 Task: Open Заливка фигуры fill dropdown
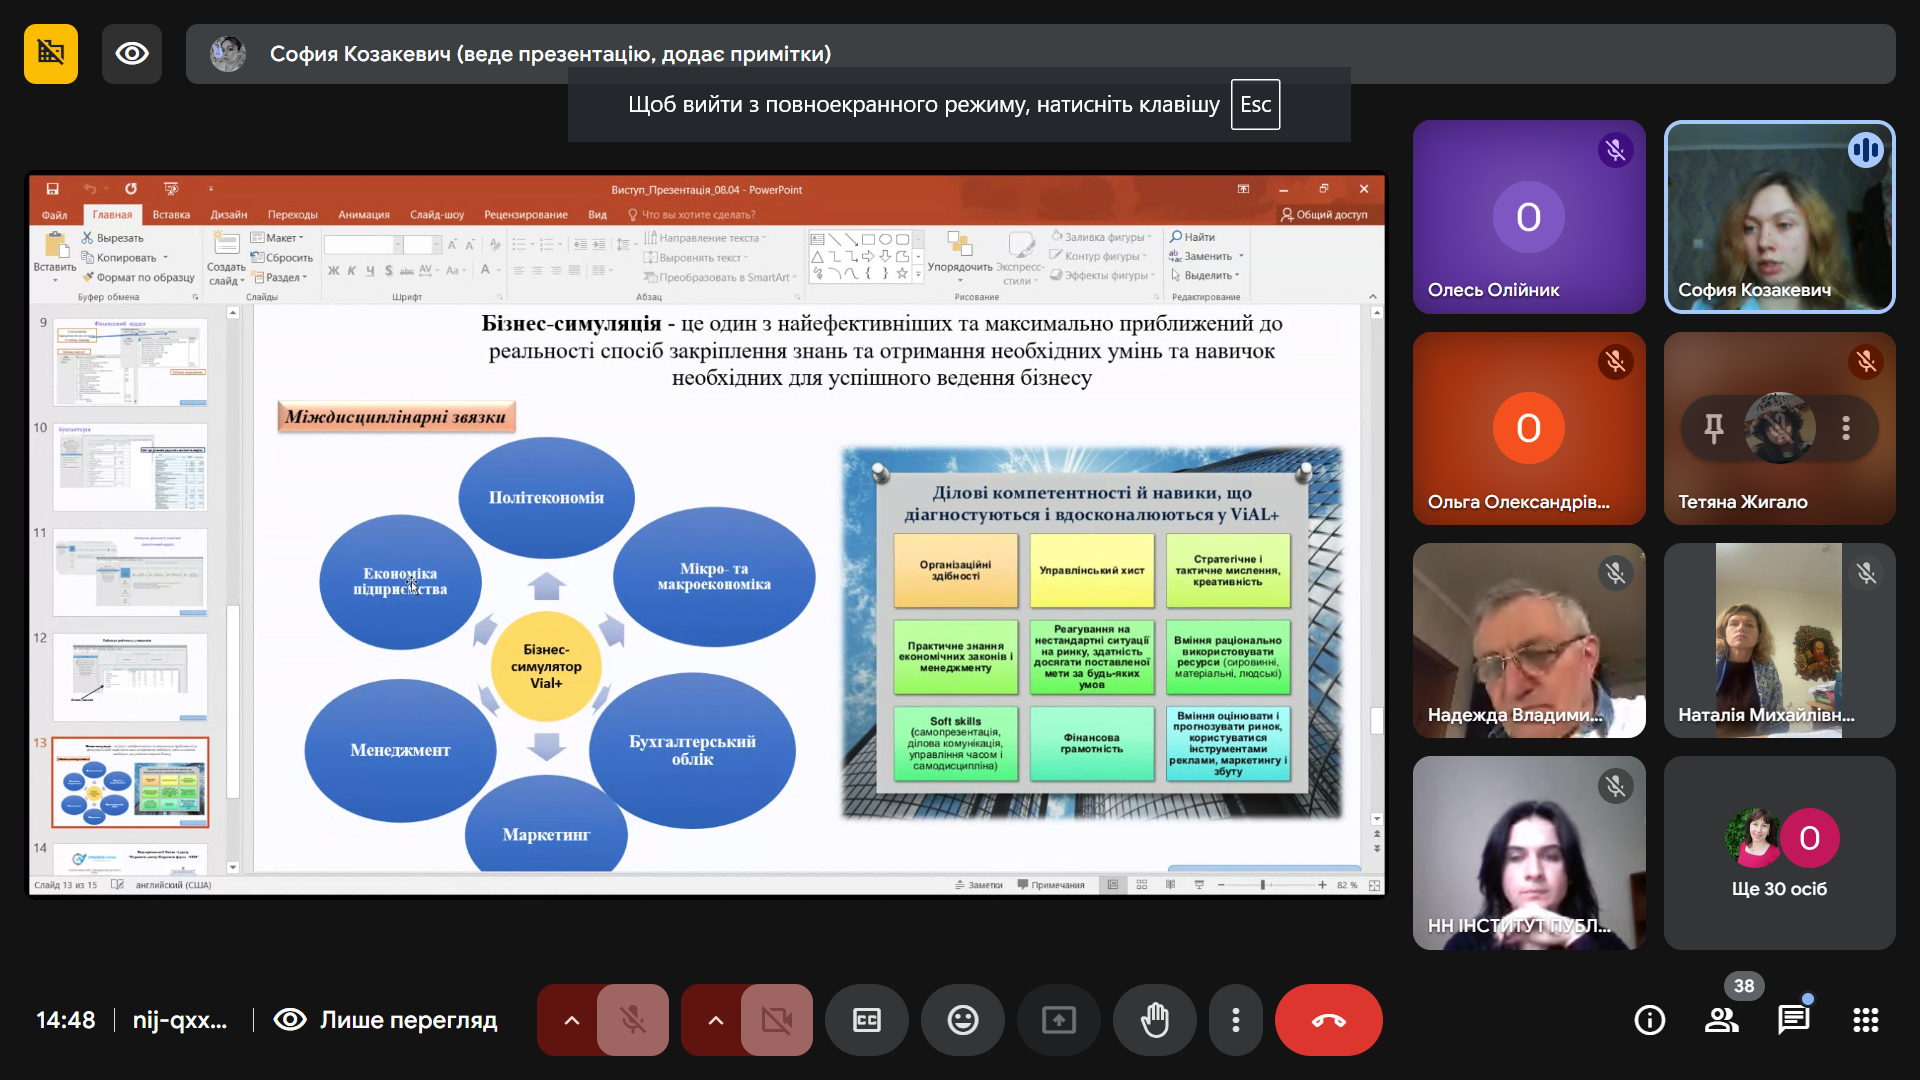(x=1102, y=238)
